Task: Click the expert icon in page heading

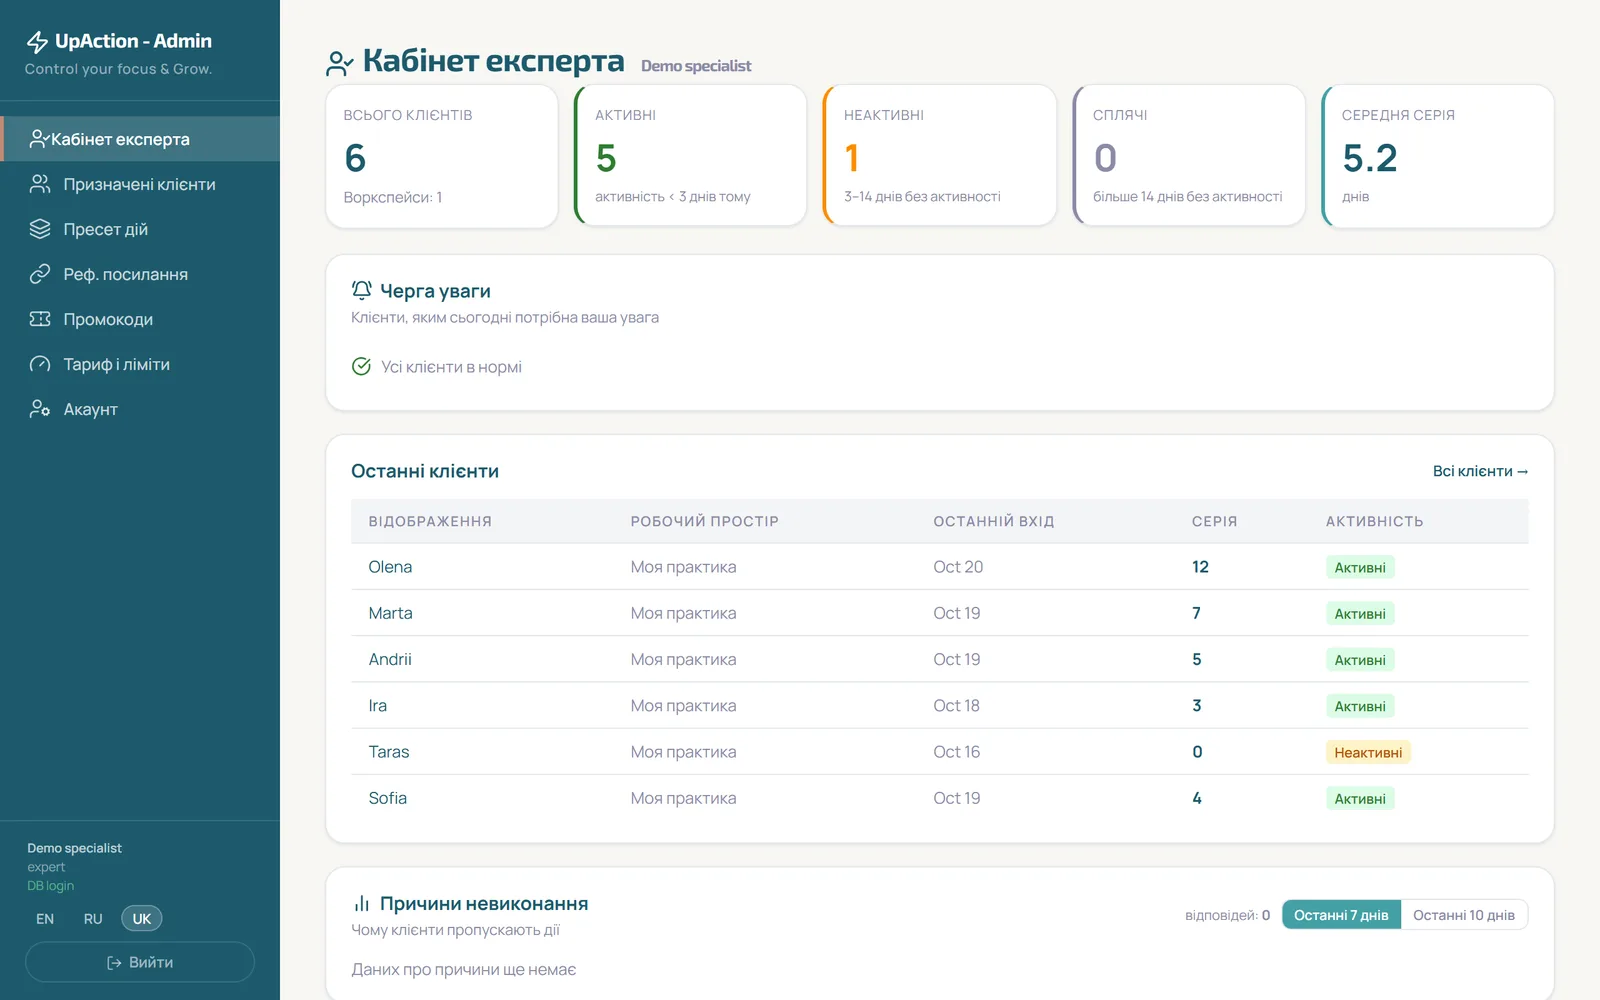Action: point(340,63)
